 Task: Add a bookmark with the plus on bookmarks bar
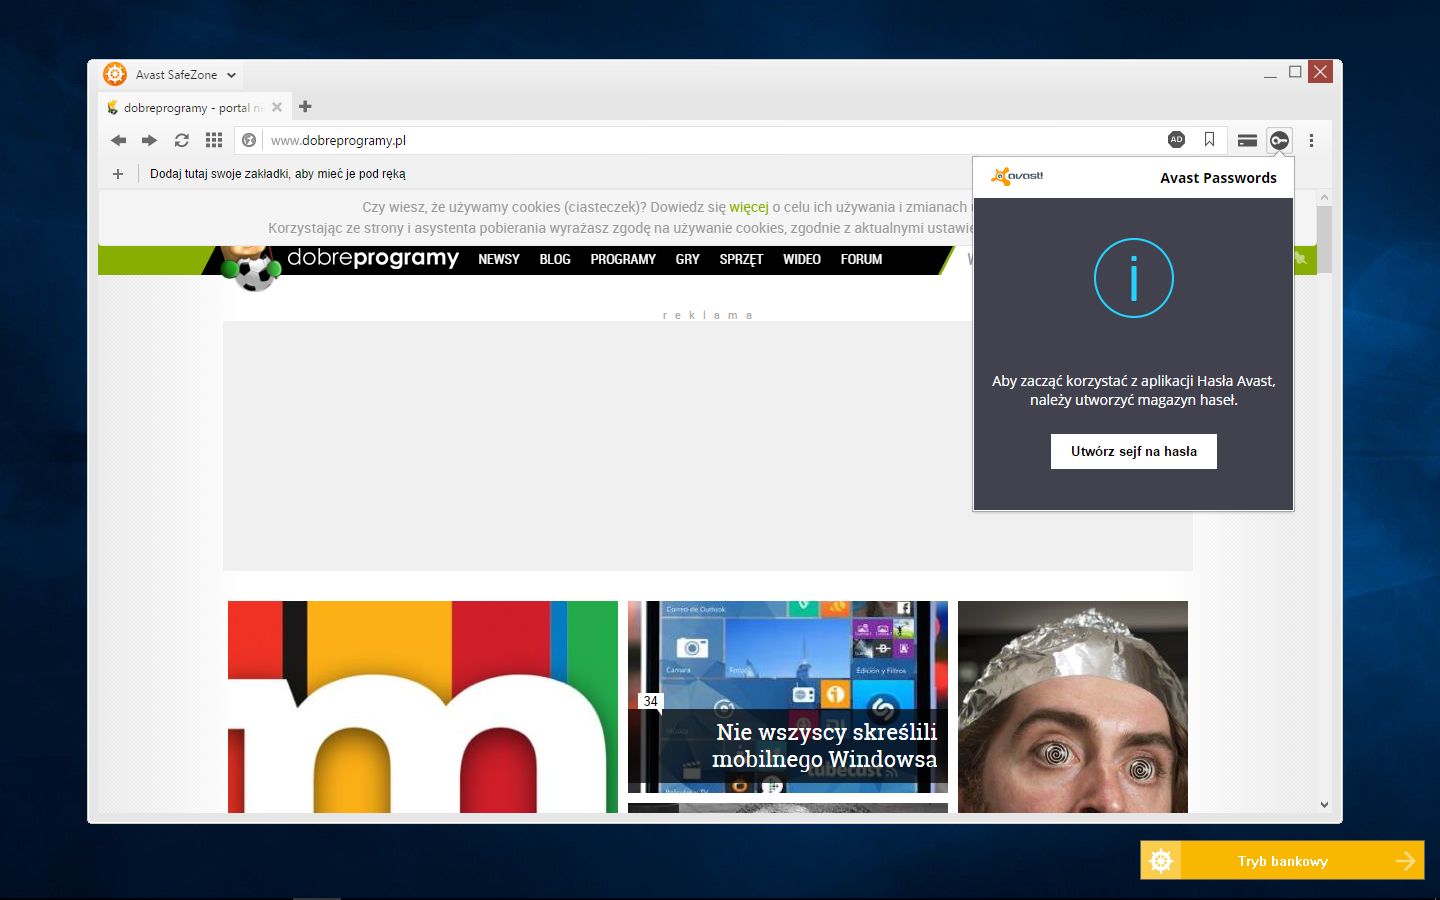(117, 173)
